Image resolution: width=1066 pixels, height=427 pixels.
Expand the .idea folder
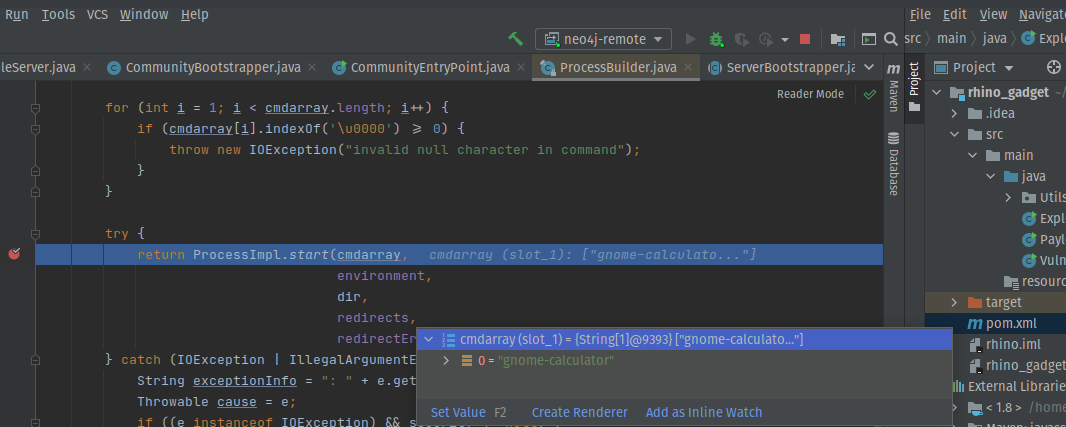[954, 114]
